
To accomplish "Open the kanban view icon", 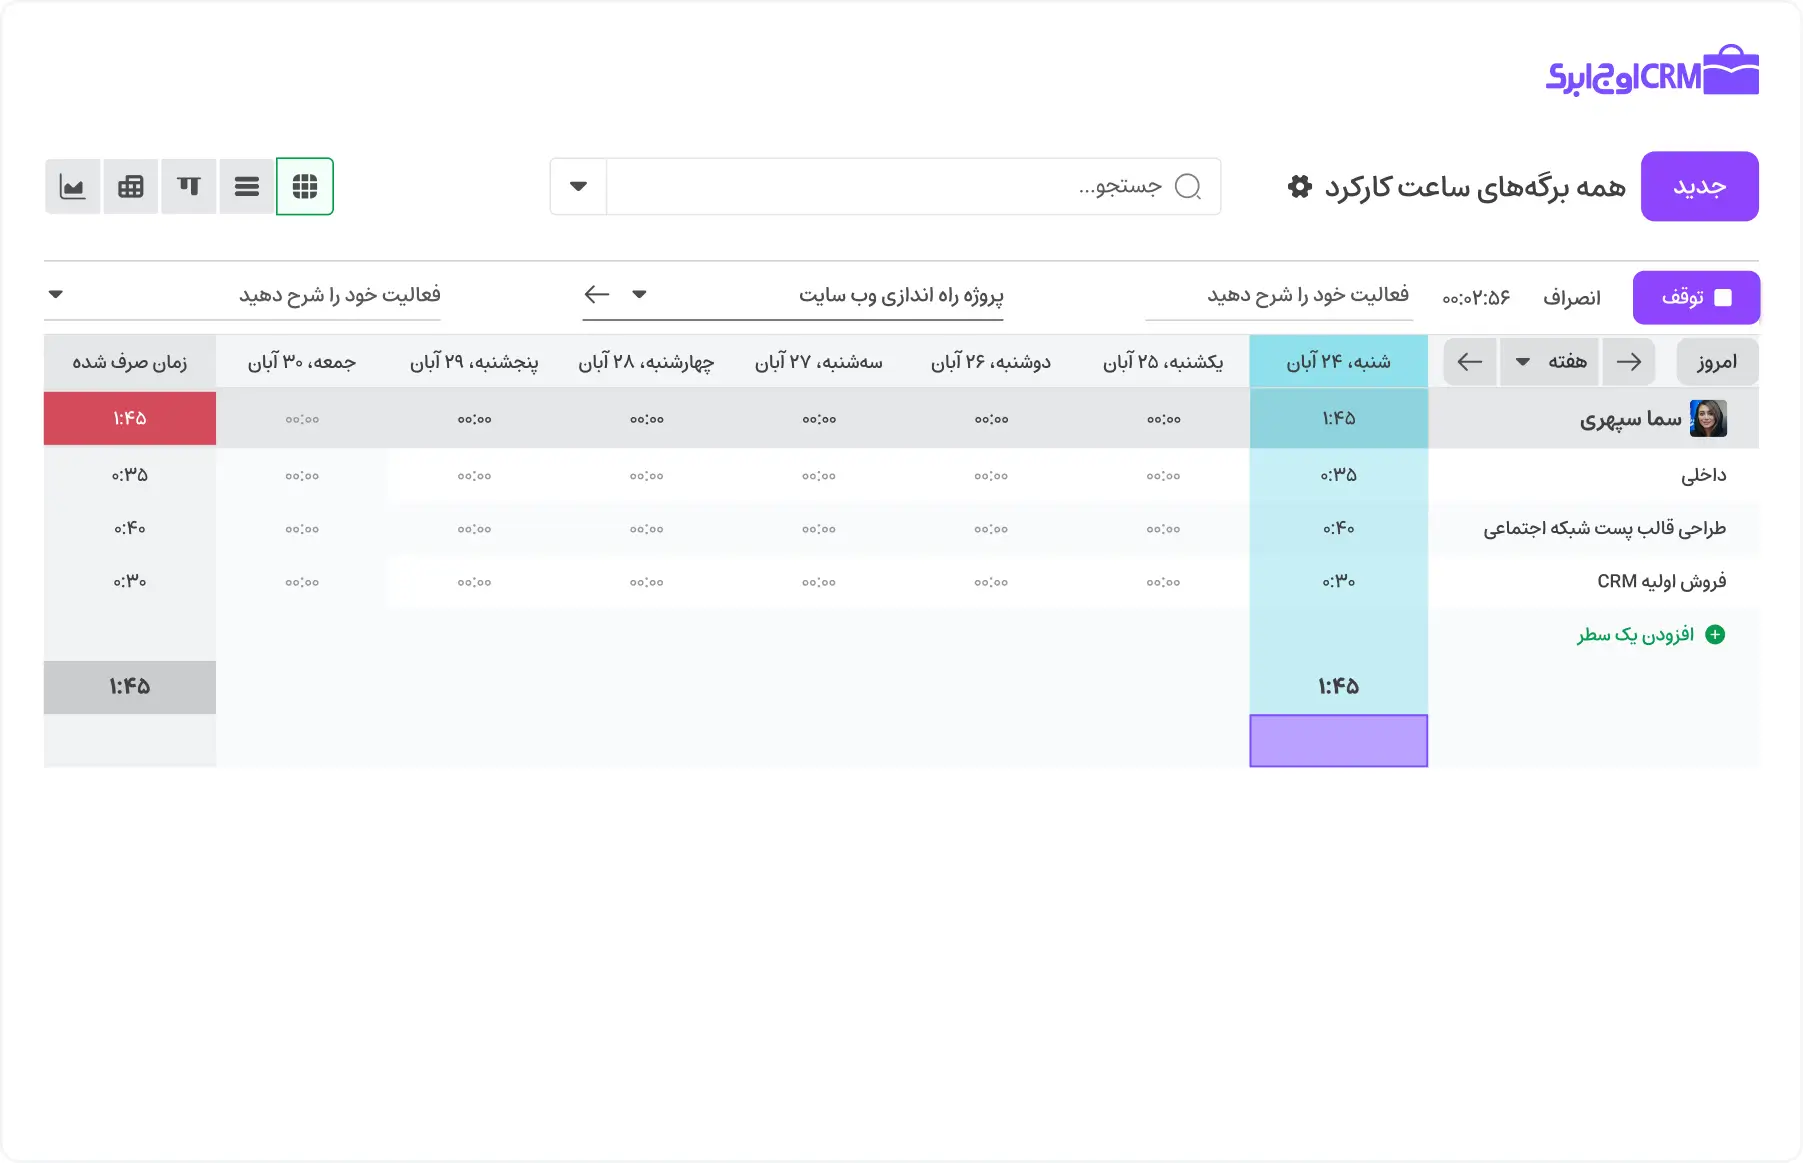I will (x=189, y=186).
